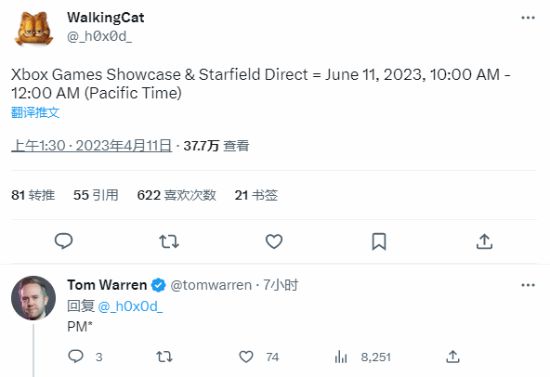Screen dimensions: 550x377
Task: Open Tom Warren's profile photo
Action: pyautogui.click(x=33, y=298)
